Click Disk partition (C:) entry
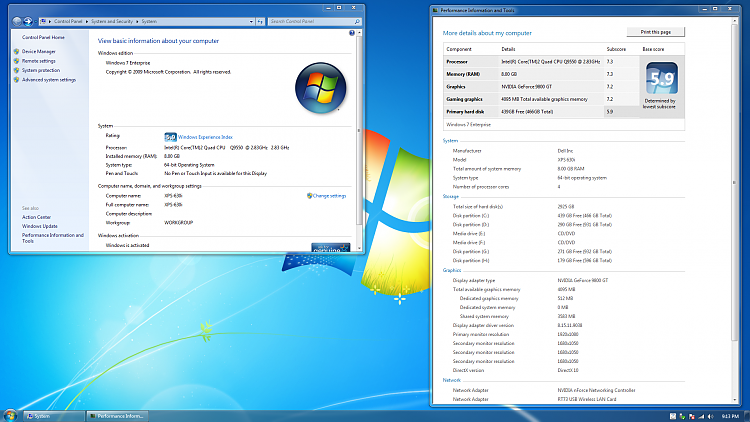 pyautogui.click(x=532, y=216)
